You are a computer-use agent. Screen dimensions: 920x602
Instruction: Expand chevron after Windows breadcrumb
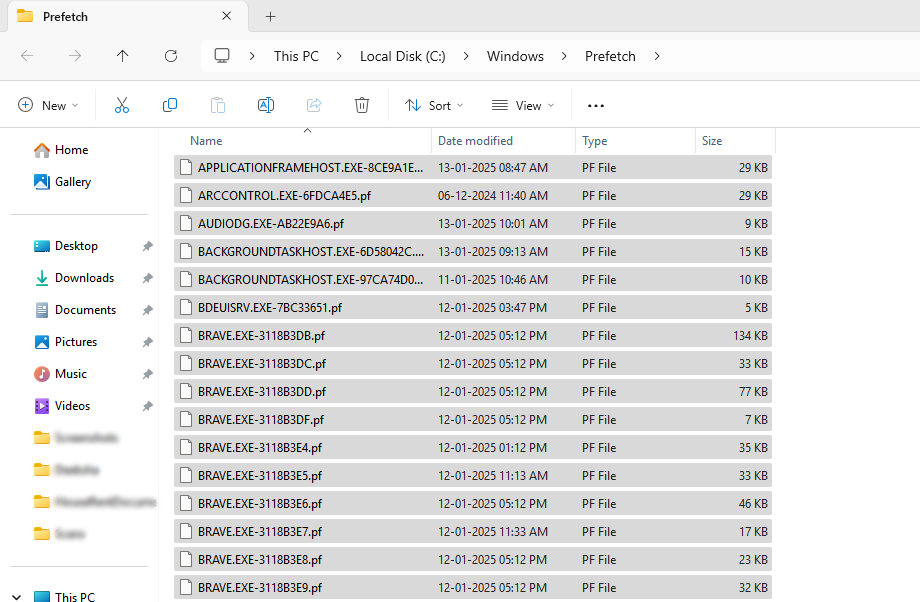pos(564,56)
